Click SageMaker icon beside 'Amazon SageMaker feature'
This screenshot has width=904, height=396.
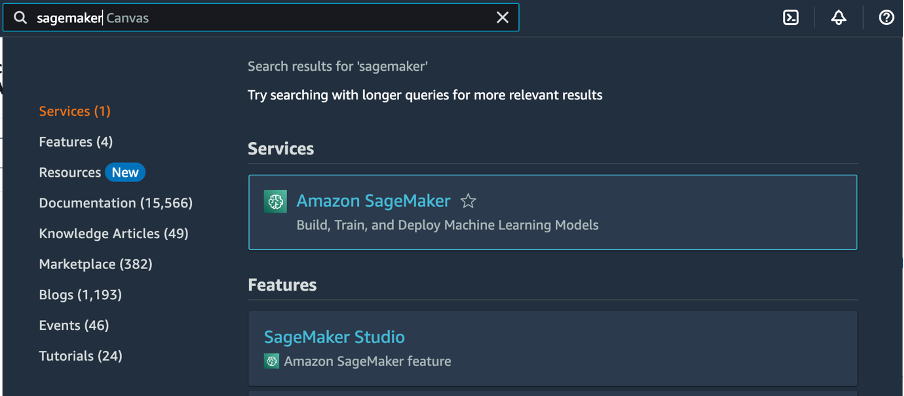pyautogui.click(x=271, y=361)
